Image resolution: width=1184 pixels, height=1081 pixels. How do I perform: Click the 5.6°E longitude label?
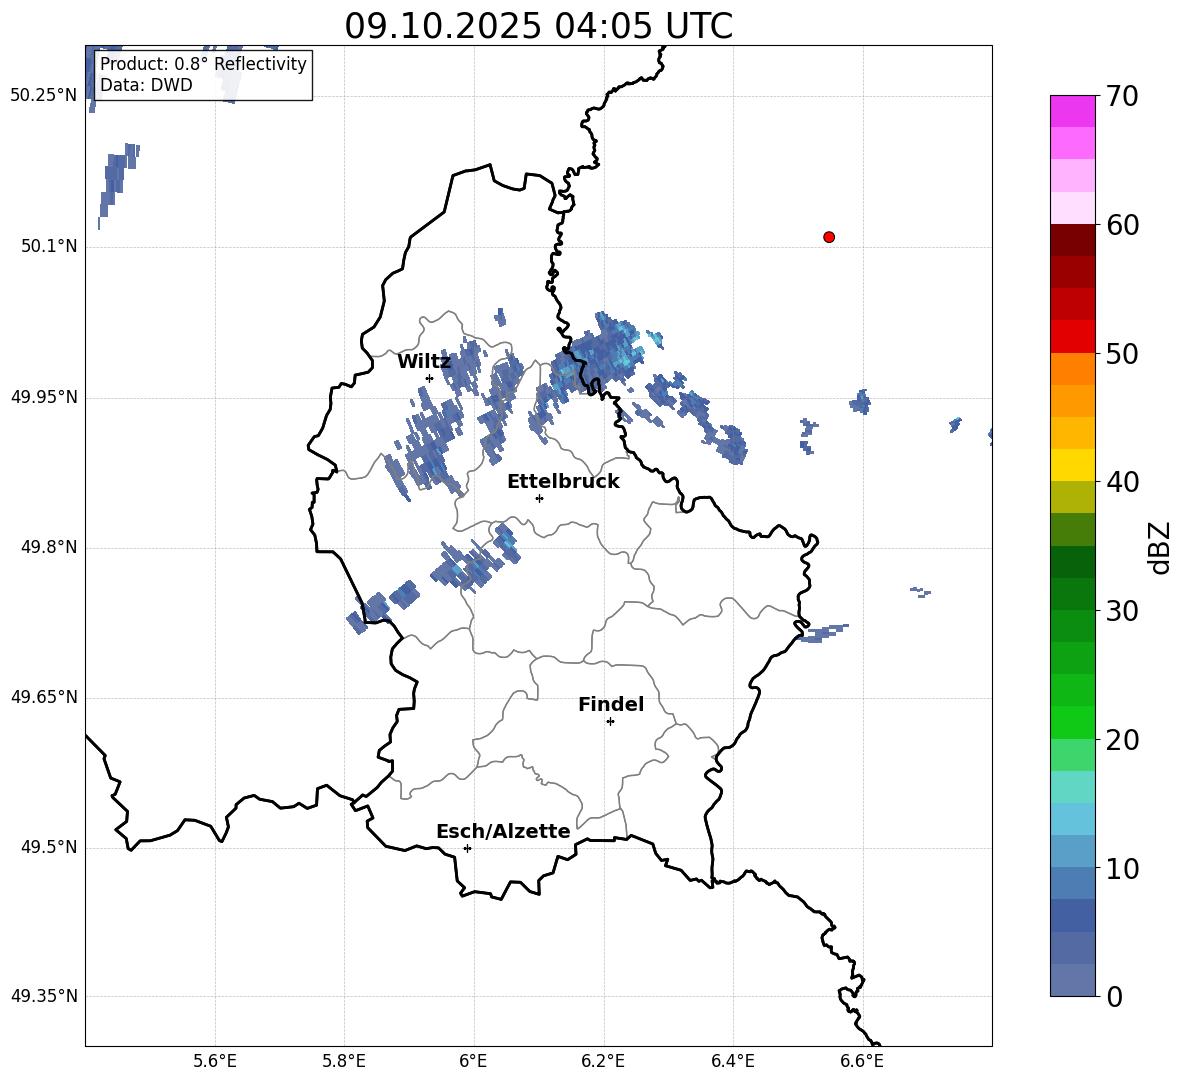click(x=215, y=1061)
